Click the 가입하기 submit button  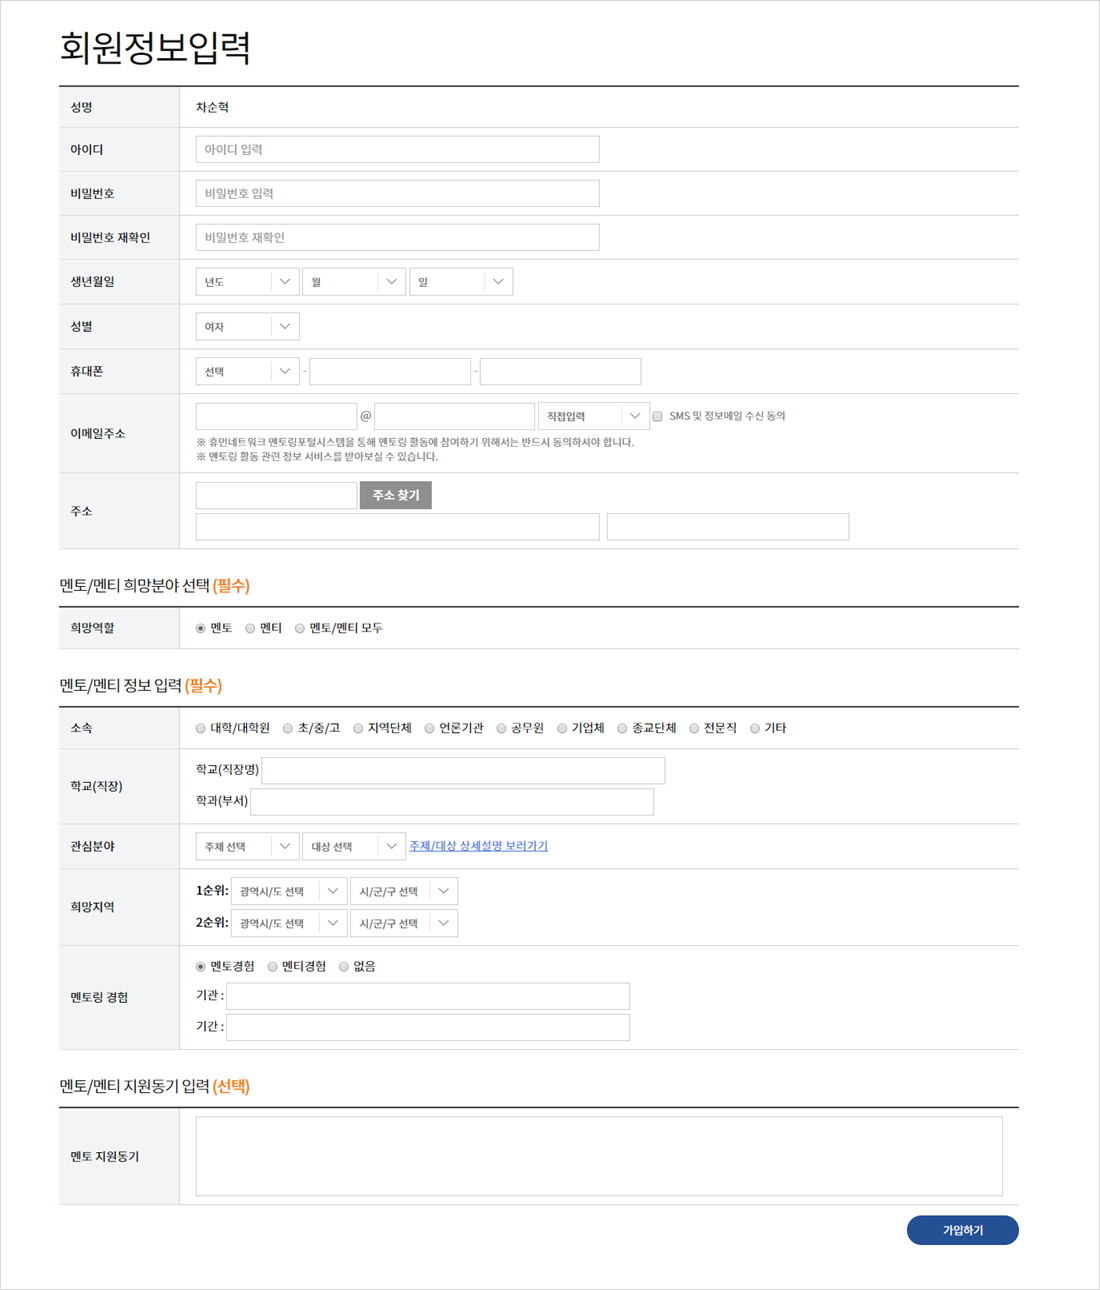pos(962,1230)
